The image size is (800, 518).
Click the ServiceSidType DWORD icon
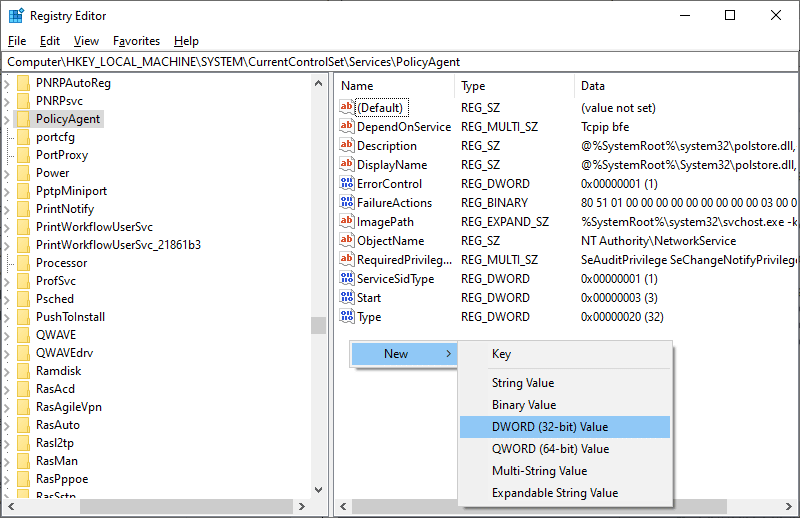(347, 279)
